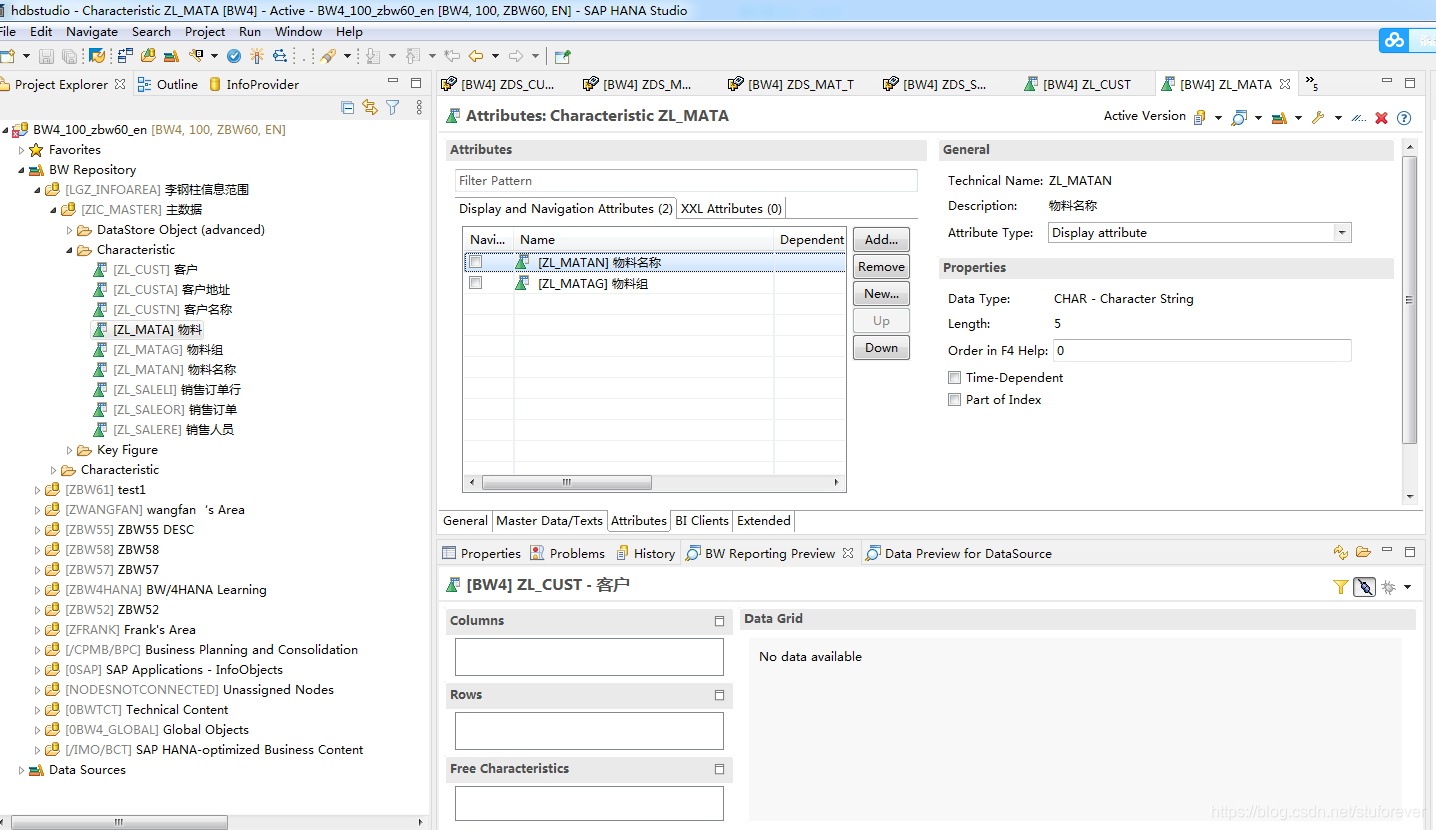1436x830 pixels.
Task: Click the grey bug icon in BW Reporting Preview
Action: 1388,587
